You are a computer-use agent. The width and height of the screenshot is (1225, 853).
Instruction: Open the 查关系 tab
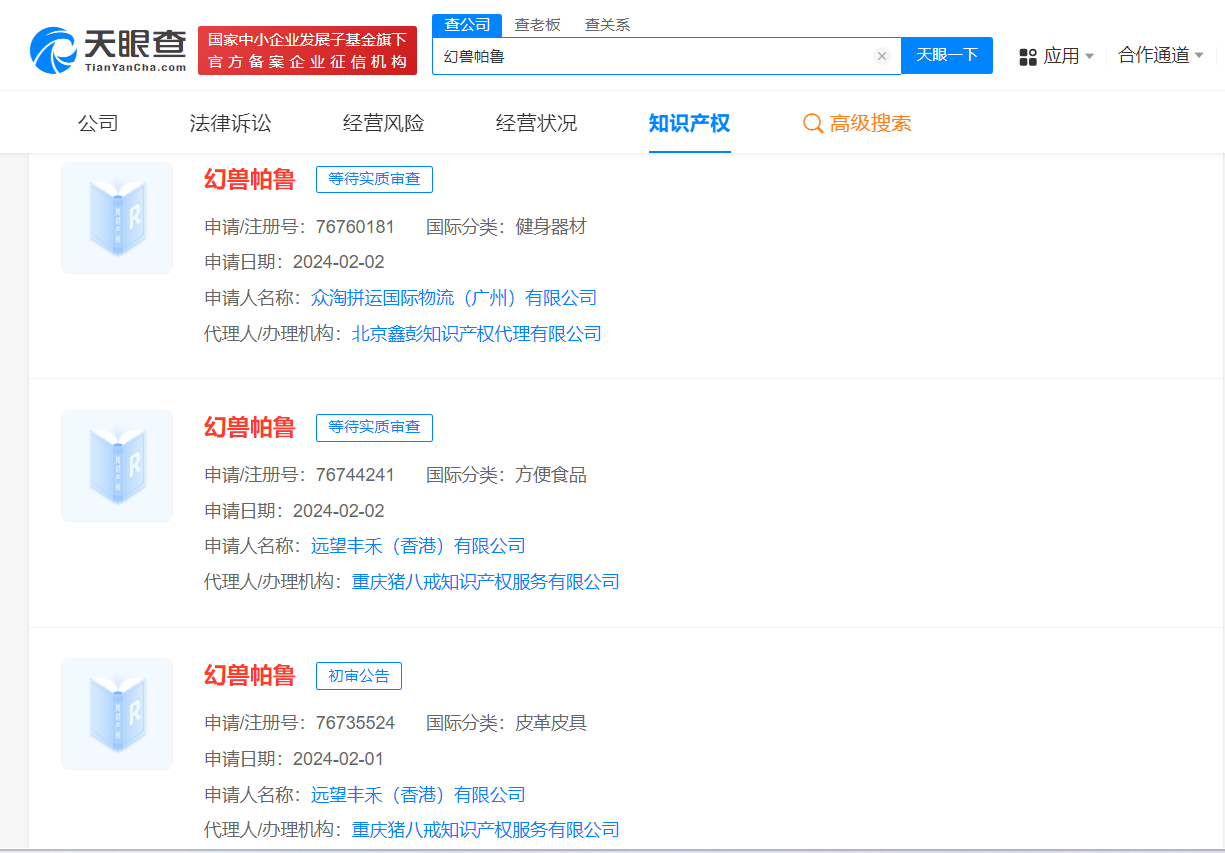click(608, 24)
